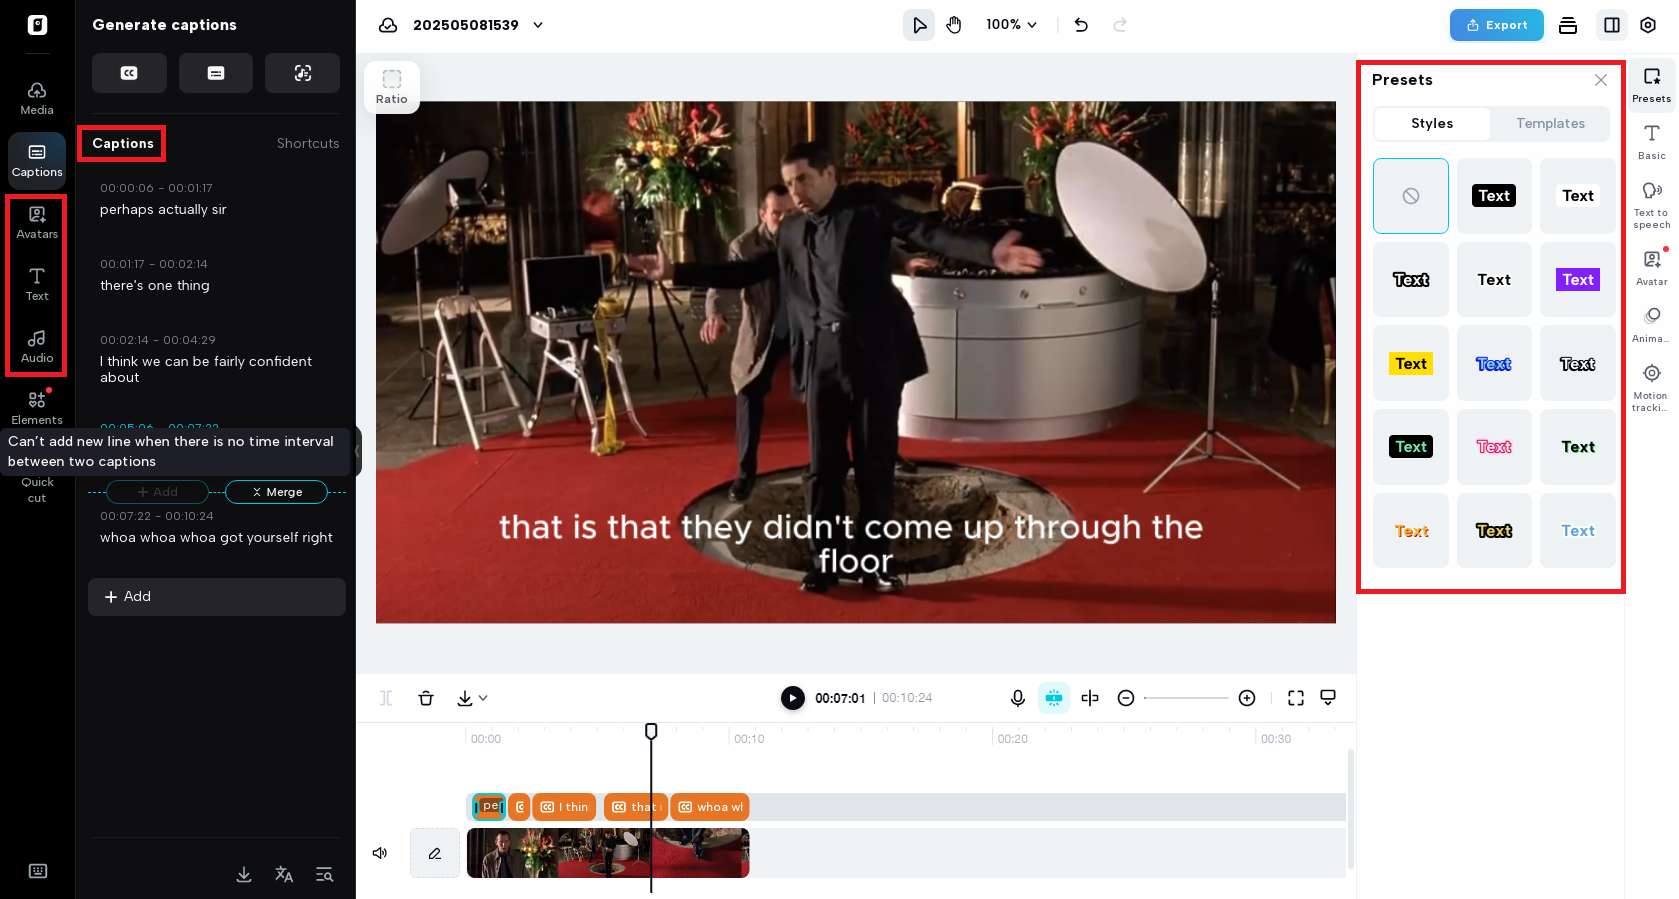Undo the last action
1679x899 pixels.
point(1081,25)
